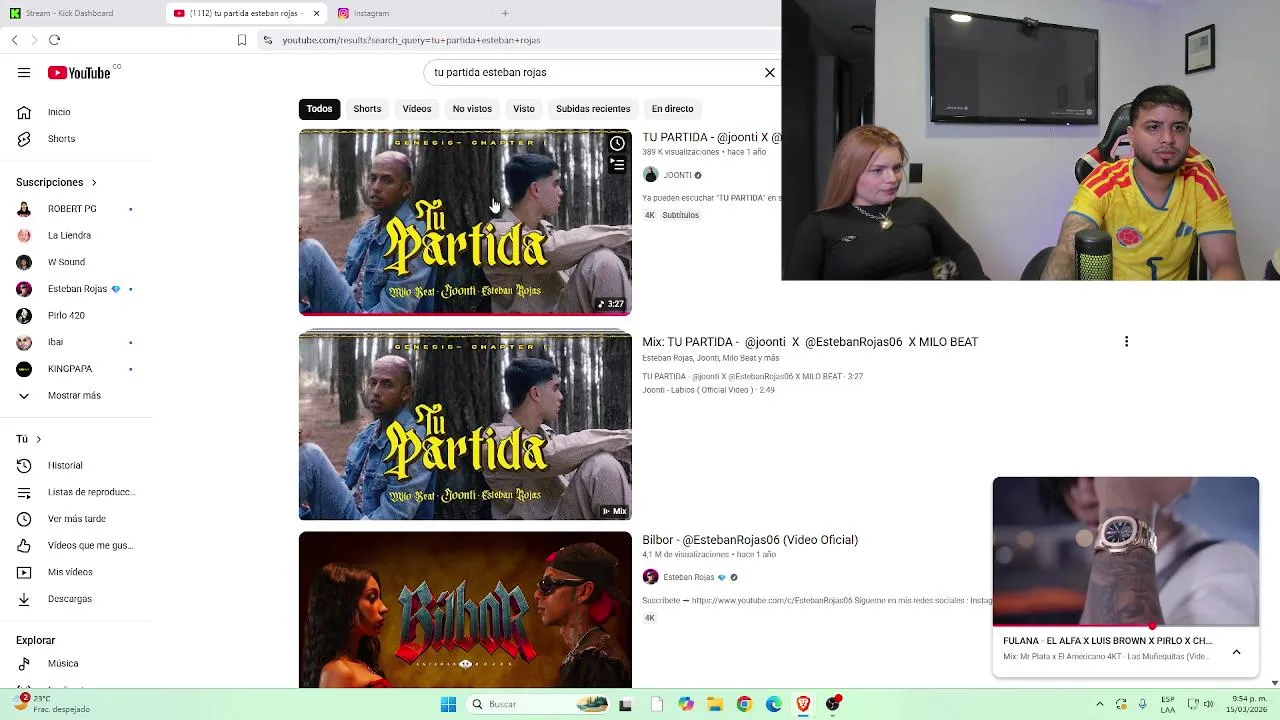The height and width of the screenshot is (720, 1280).
Task: Select the Vídeos filter chip
Action: [417, 109]
